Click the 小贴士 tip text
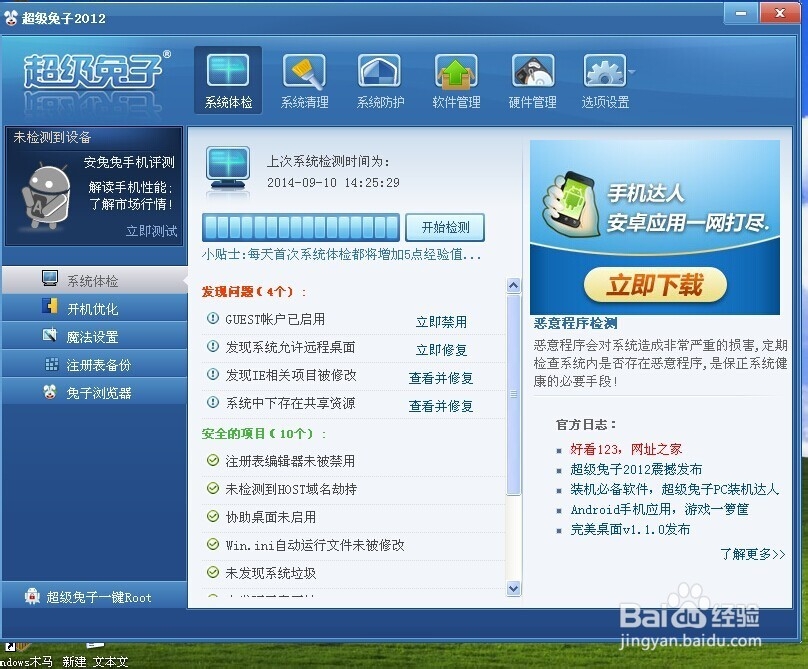The height and width of the screenshot is (669, 808). click(x=342, y=254)
